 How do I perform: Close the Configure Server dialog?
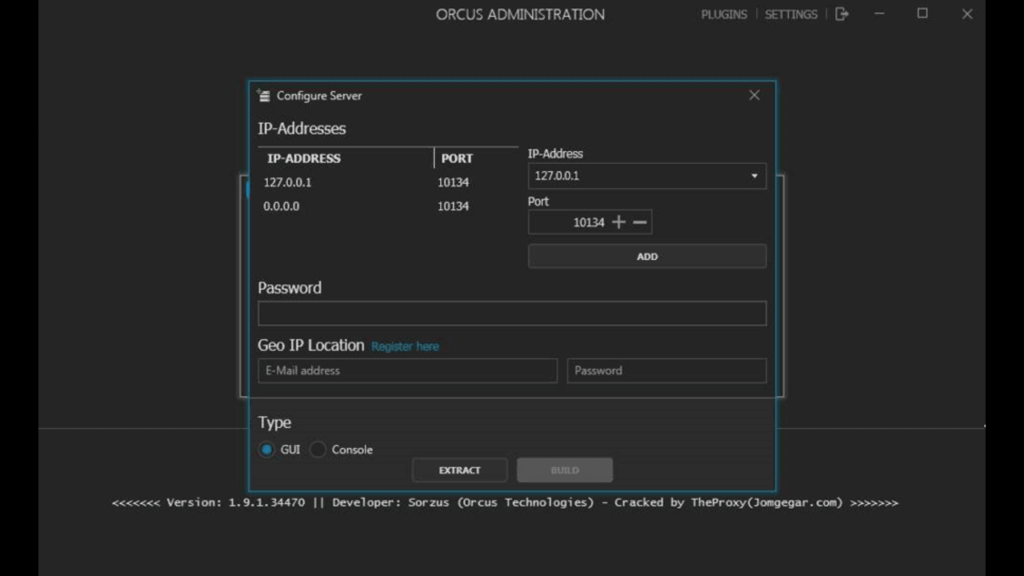click(754, 95)
